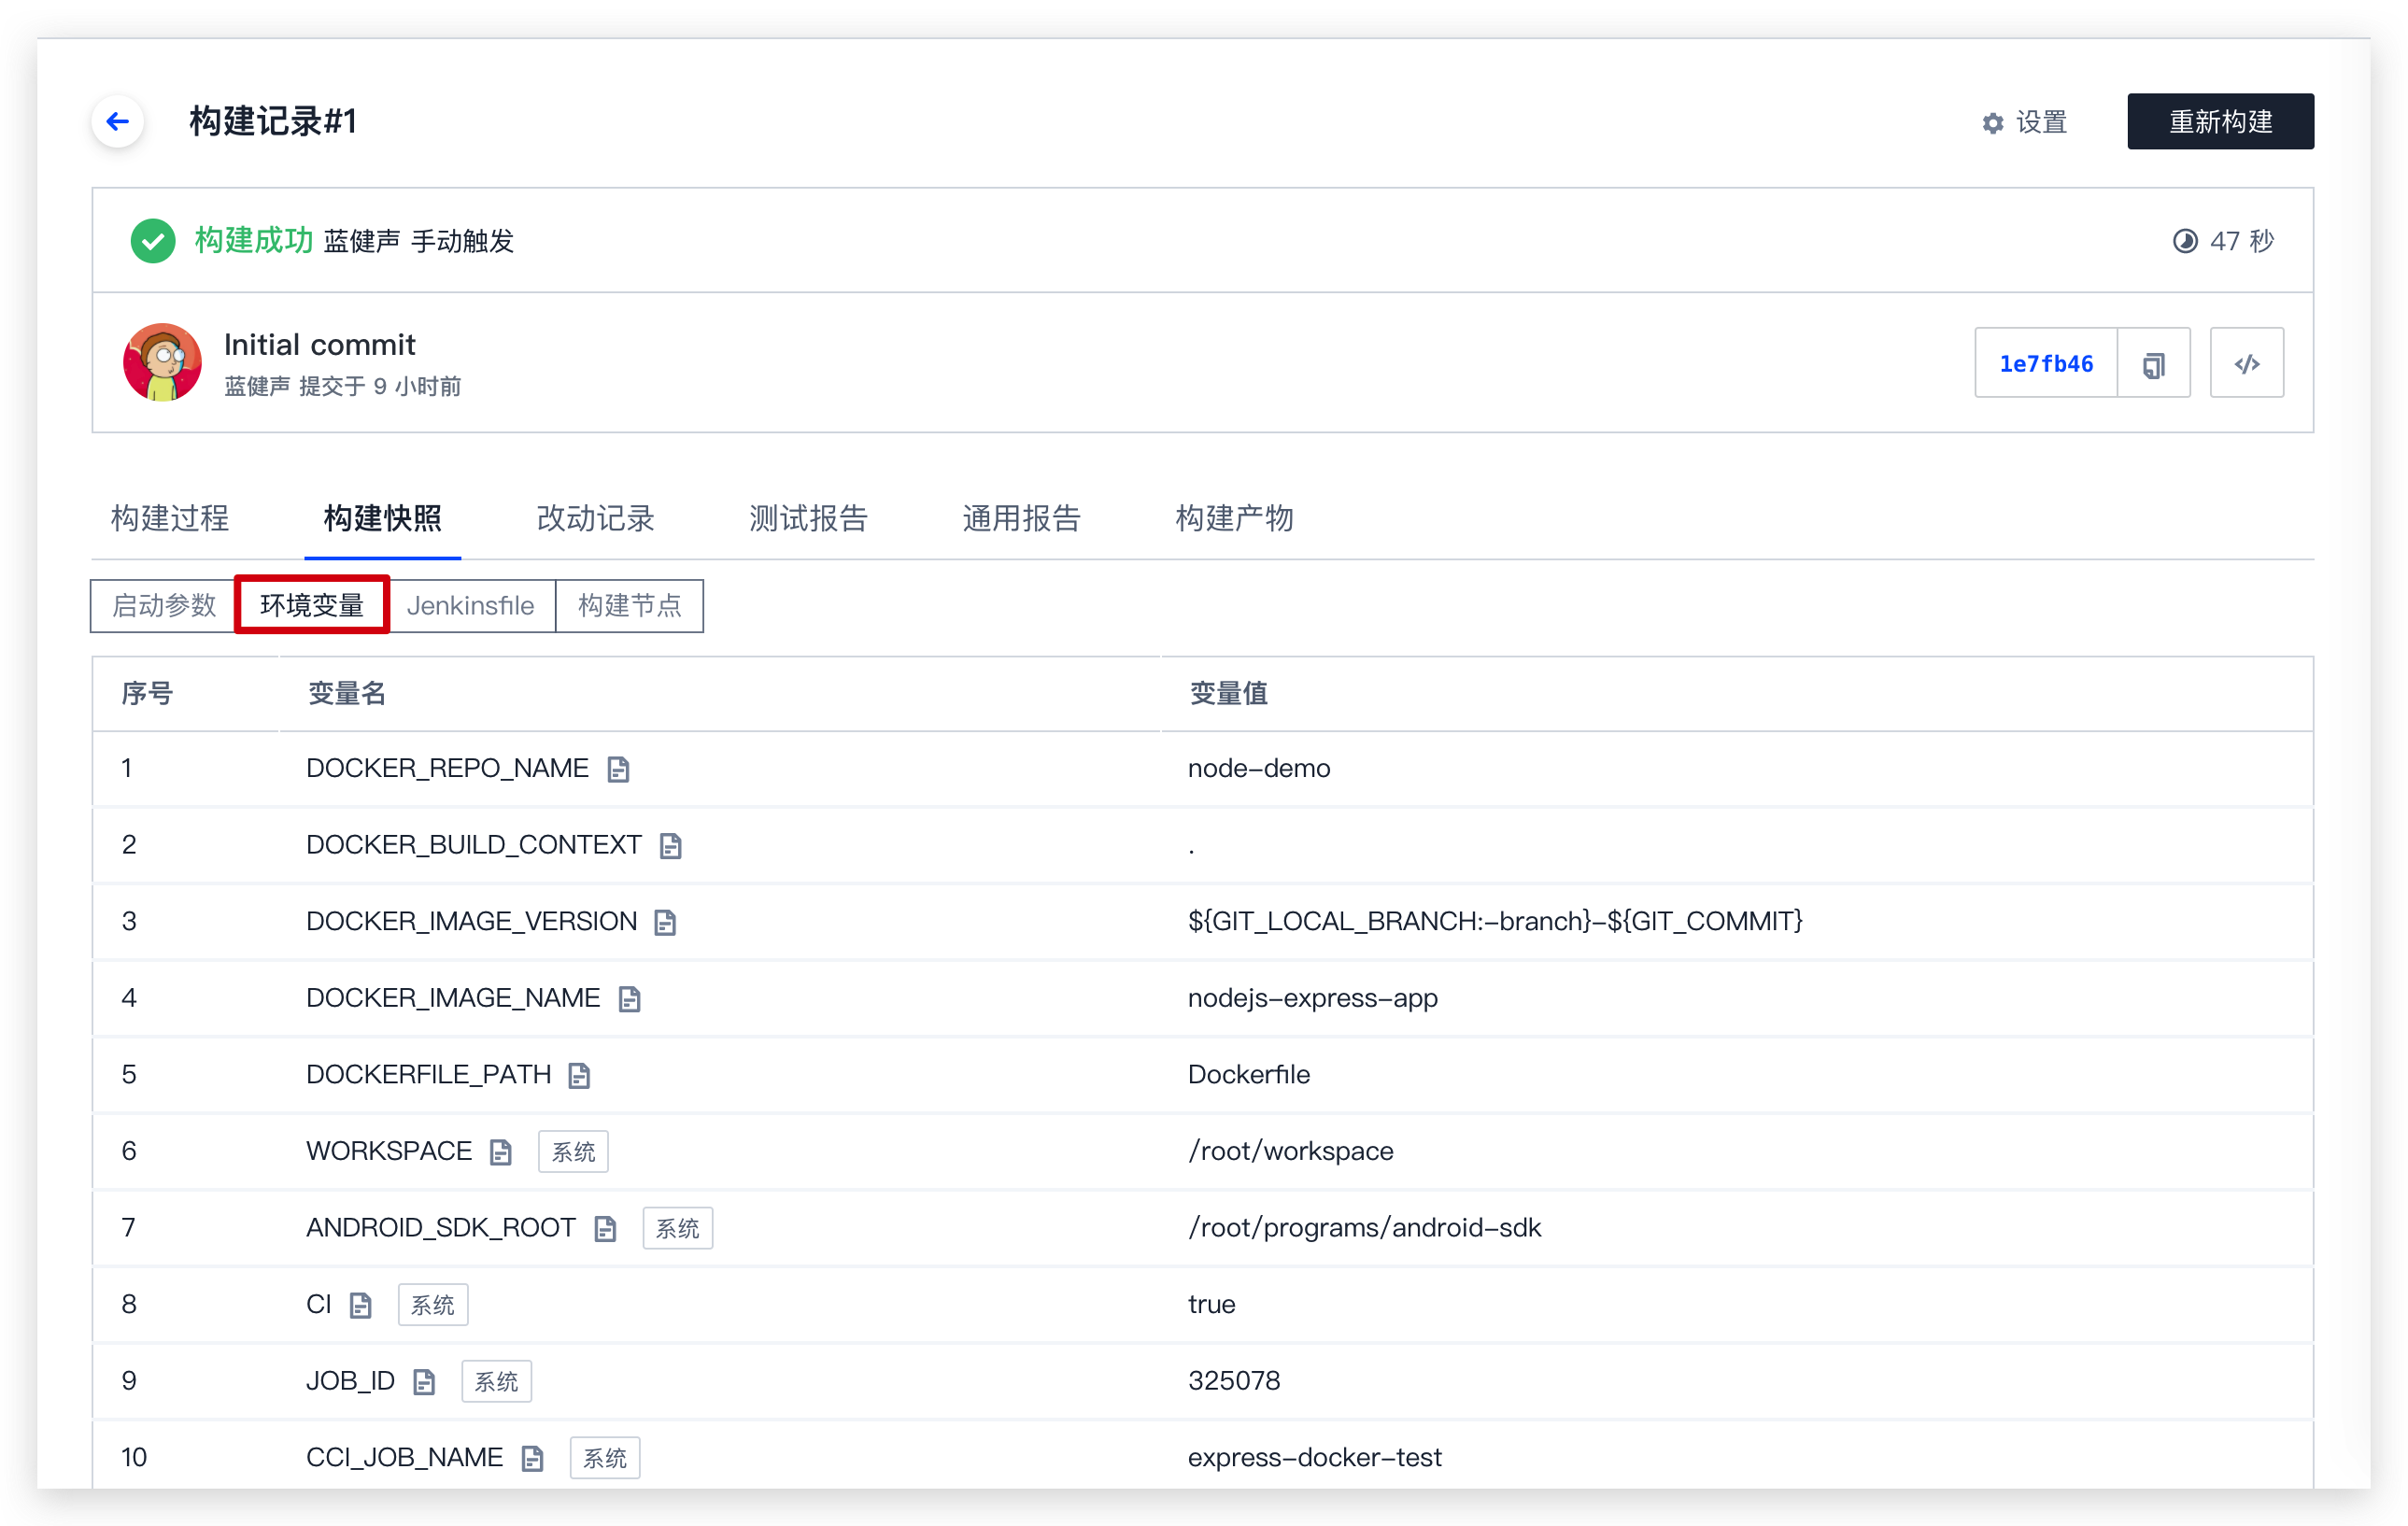Viewport: 2408px width, 1526px height.
Task: Click the document icon beside DOCKER_IMAGE_VERSION
Action: pos(666,922)
